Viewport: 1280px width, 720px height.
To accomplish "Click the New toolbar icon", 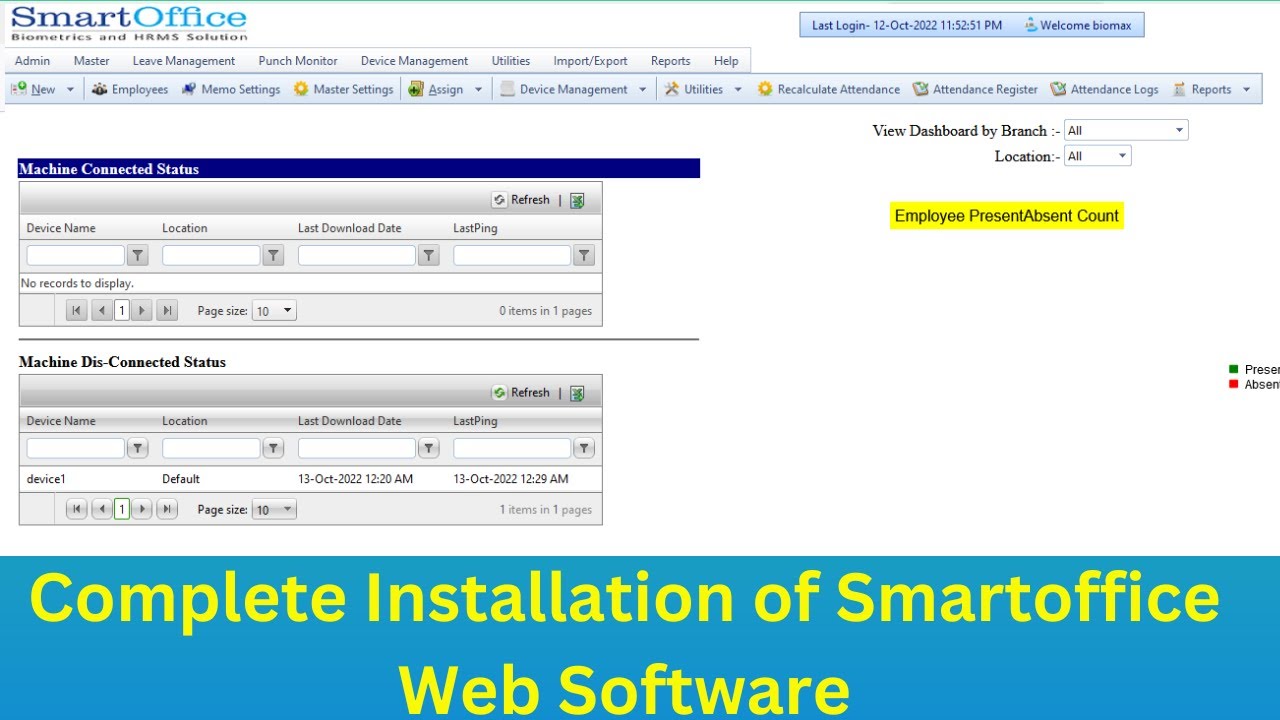I will (19, 89).
